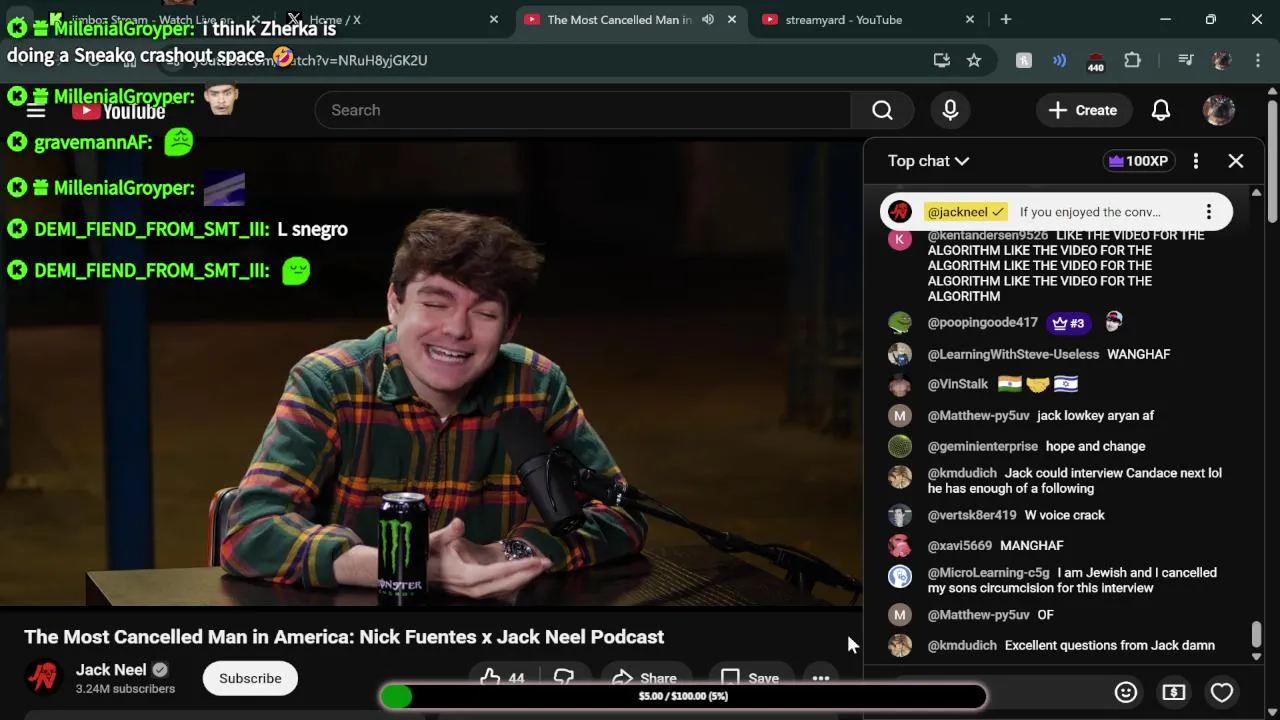Click @Matthew-py5uv 'jack lowkey aryan af' message
The width and height of the screenshot is (1280, 720).
pos(1096,415)
